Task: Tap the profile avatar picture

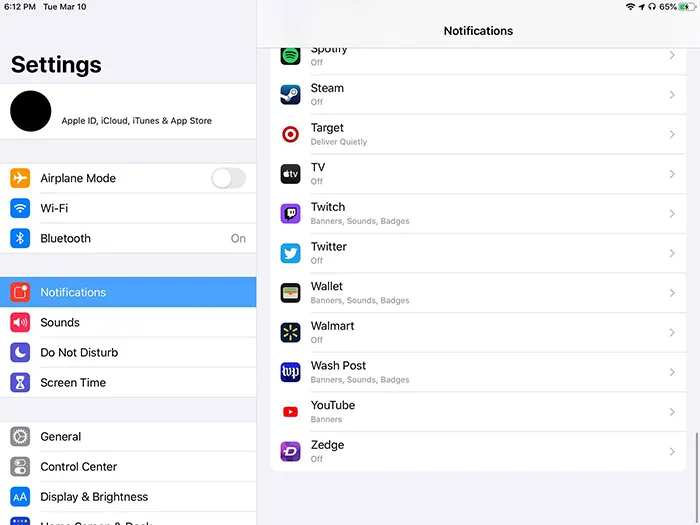Action: [x=31, y=110]
